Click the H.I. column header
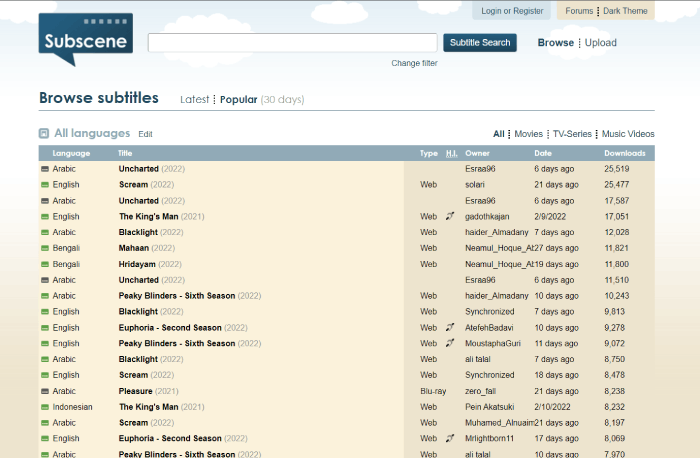Image resolution: width=700 pixels, height=458 pixels. [x=451, y=153]
